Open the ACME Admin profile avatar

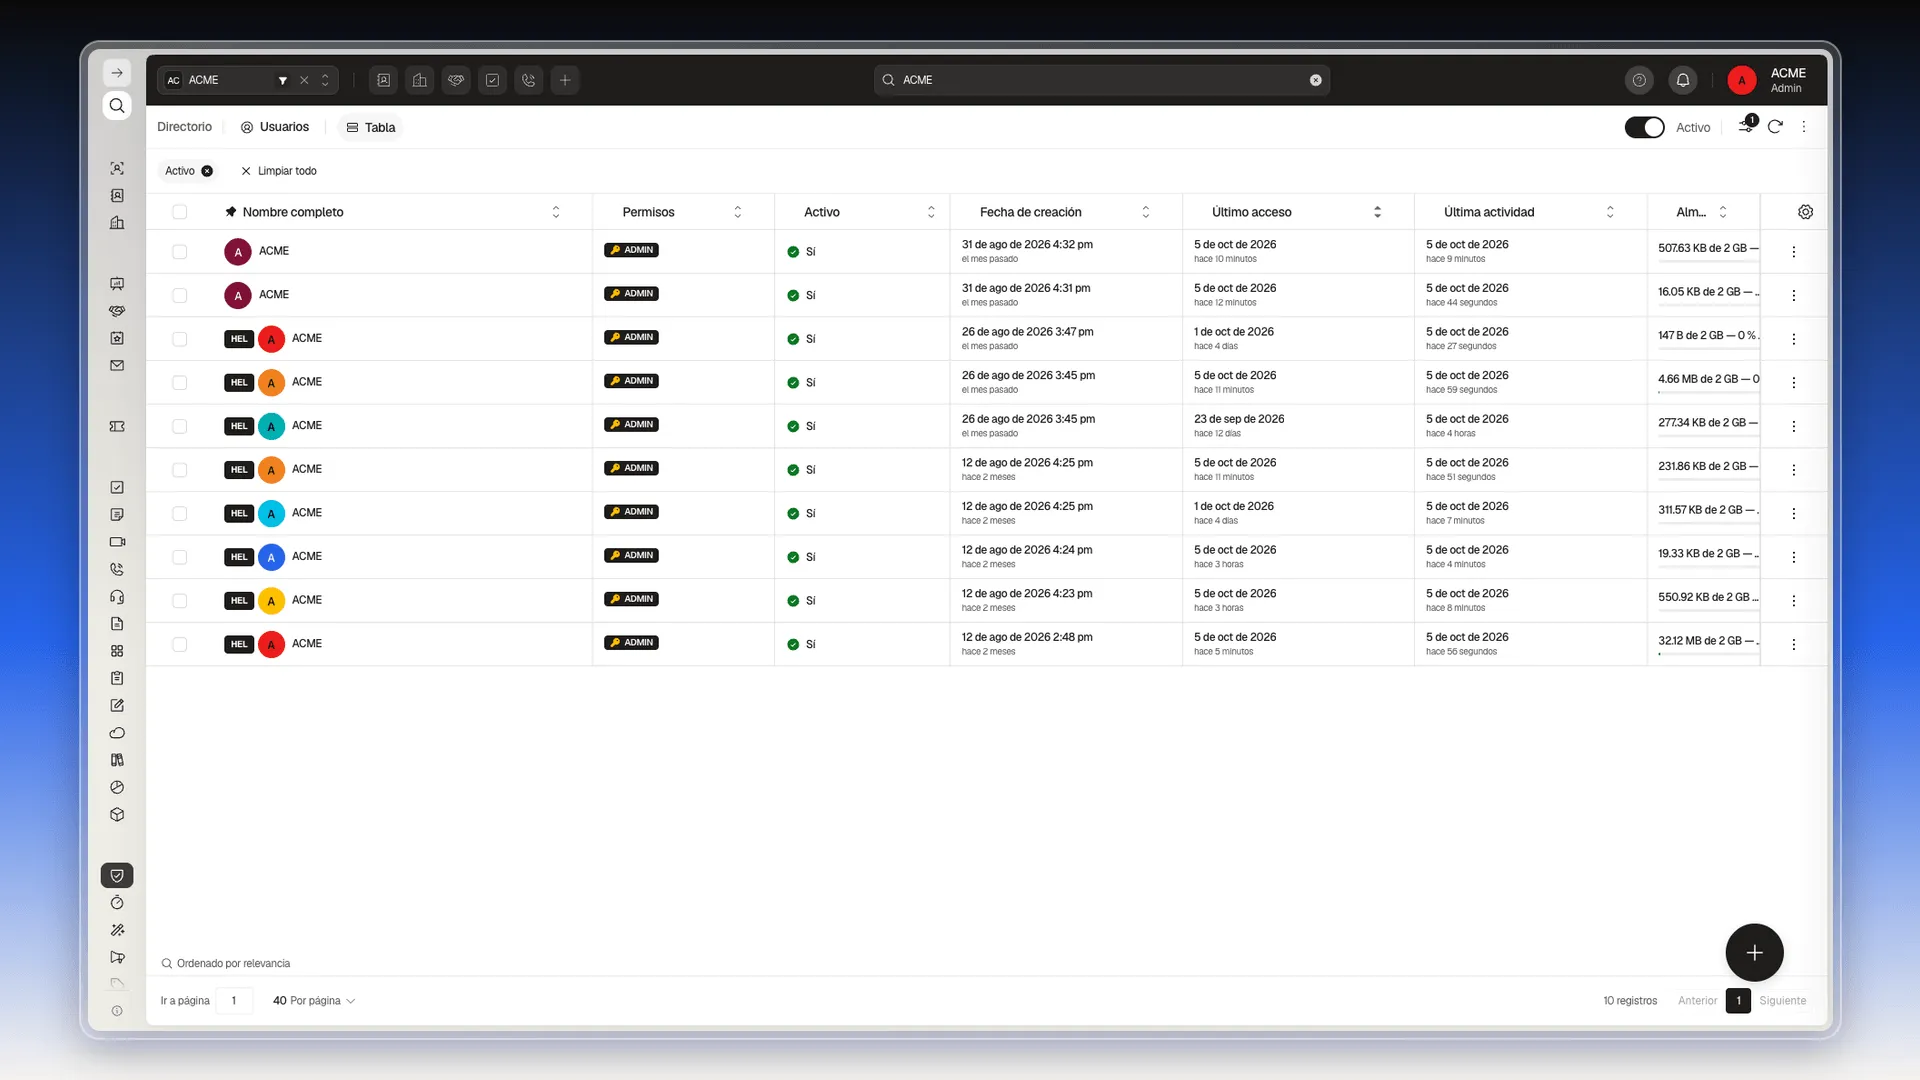1742,80
